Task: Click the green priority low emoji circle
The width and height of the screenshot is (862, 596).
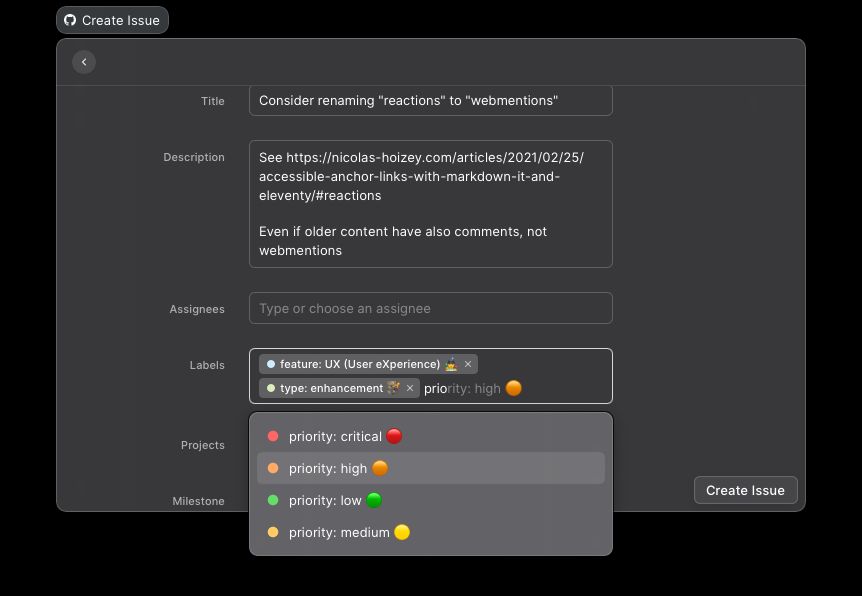Action: click(374, 500)
